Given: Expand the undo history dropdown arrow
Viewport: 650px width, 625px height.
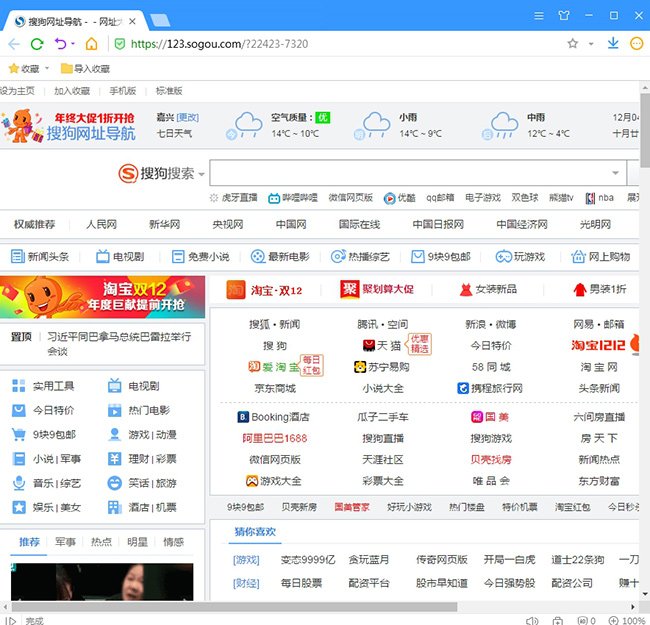Looking at the screenshot, I should (x=73, y=45).
